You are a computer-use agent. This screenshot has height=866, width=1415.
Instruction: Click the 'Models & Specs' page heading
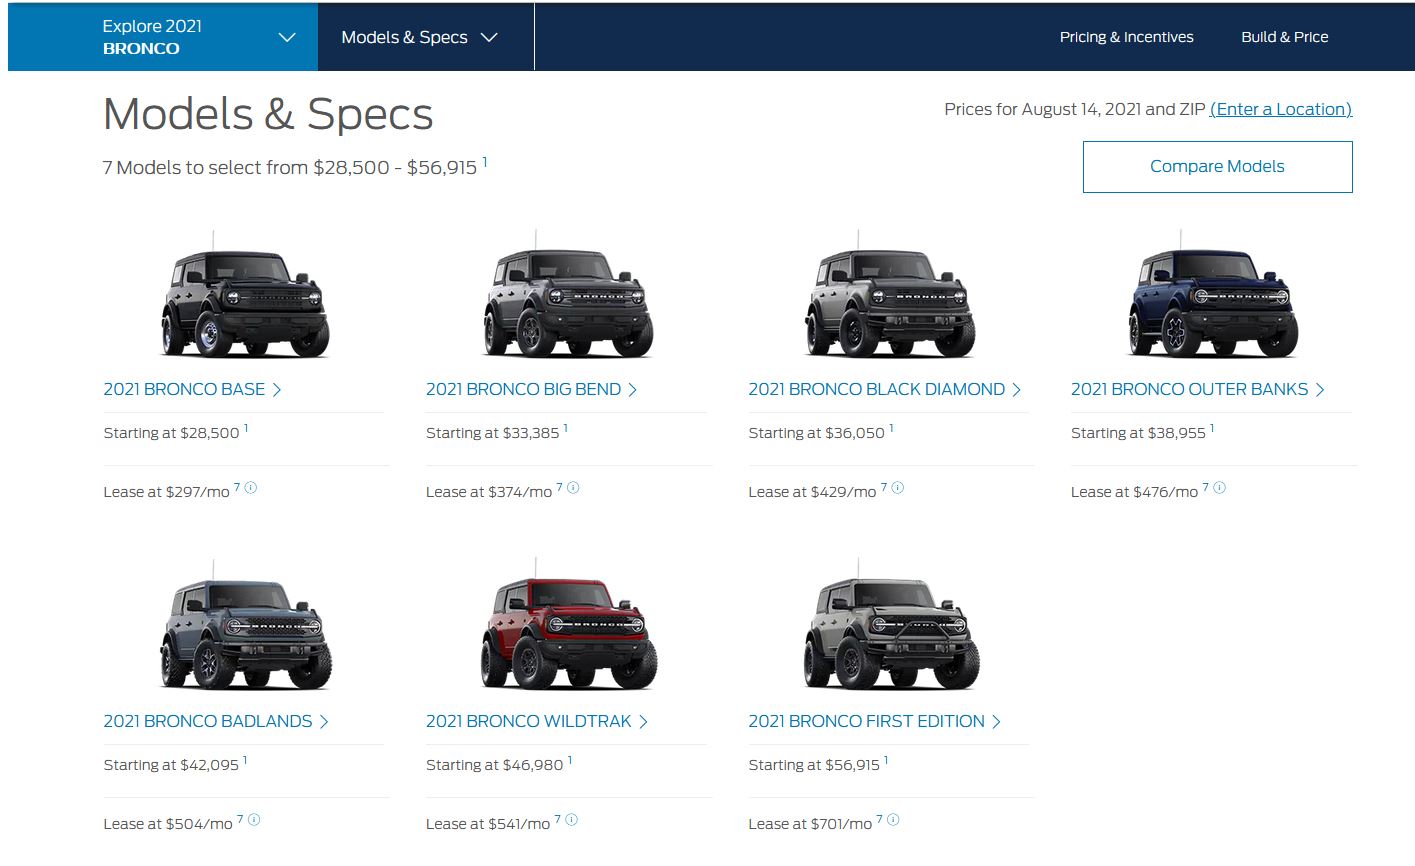tap(268, 114)
